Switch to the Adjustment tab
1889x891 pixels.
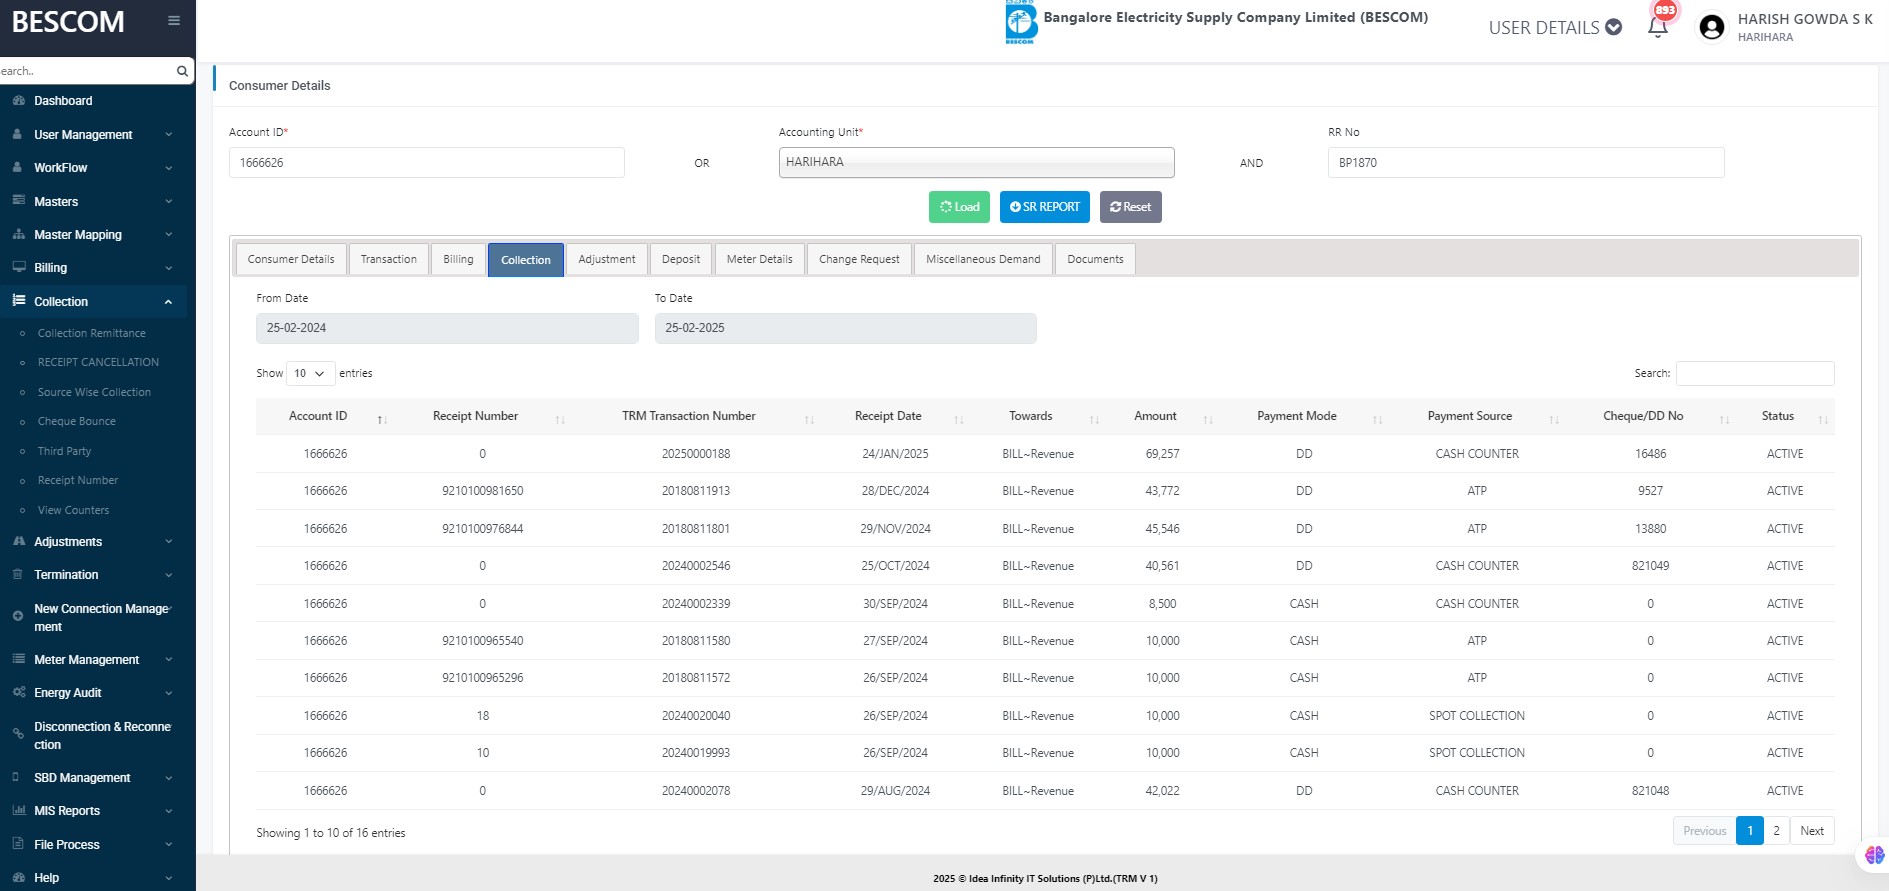[x=606, y=259]
